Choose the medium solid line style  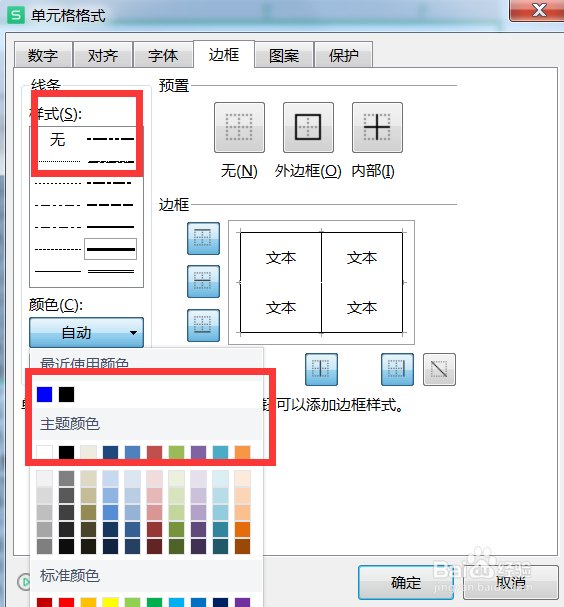[110, 227]
